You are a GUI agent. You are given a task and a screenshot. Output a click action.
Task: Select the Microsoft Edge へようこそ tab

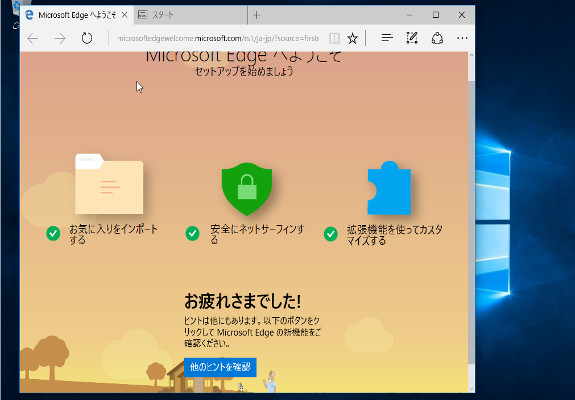77,15
